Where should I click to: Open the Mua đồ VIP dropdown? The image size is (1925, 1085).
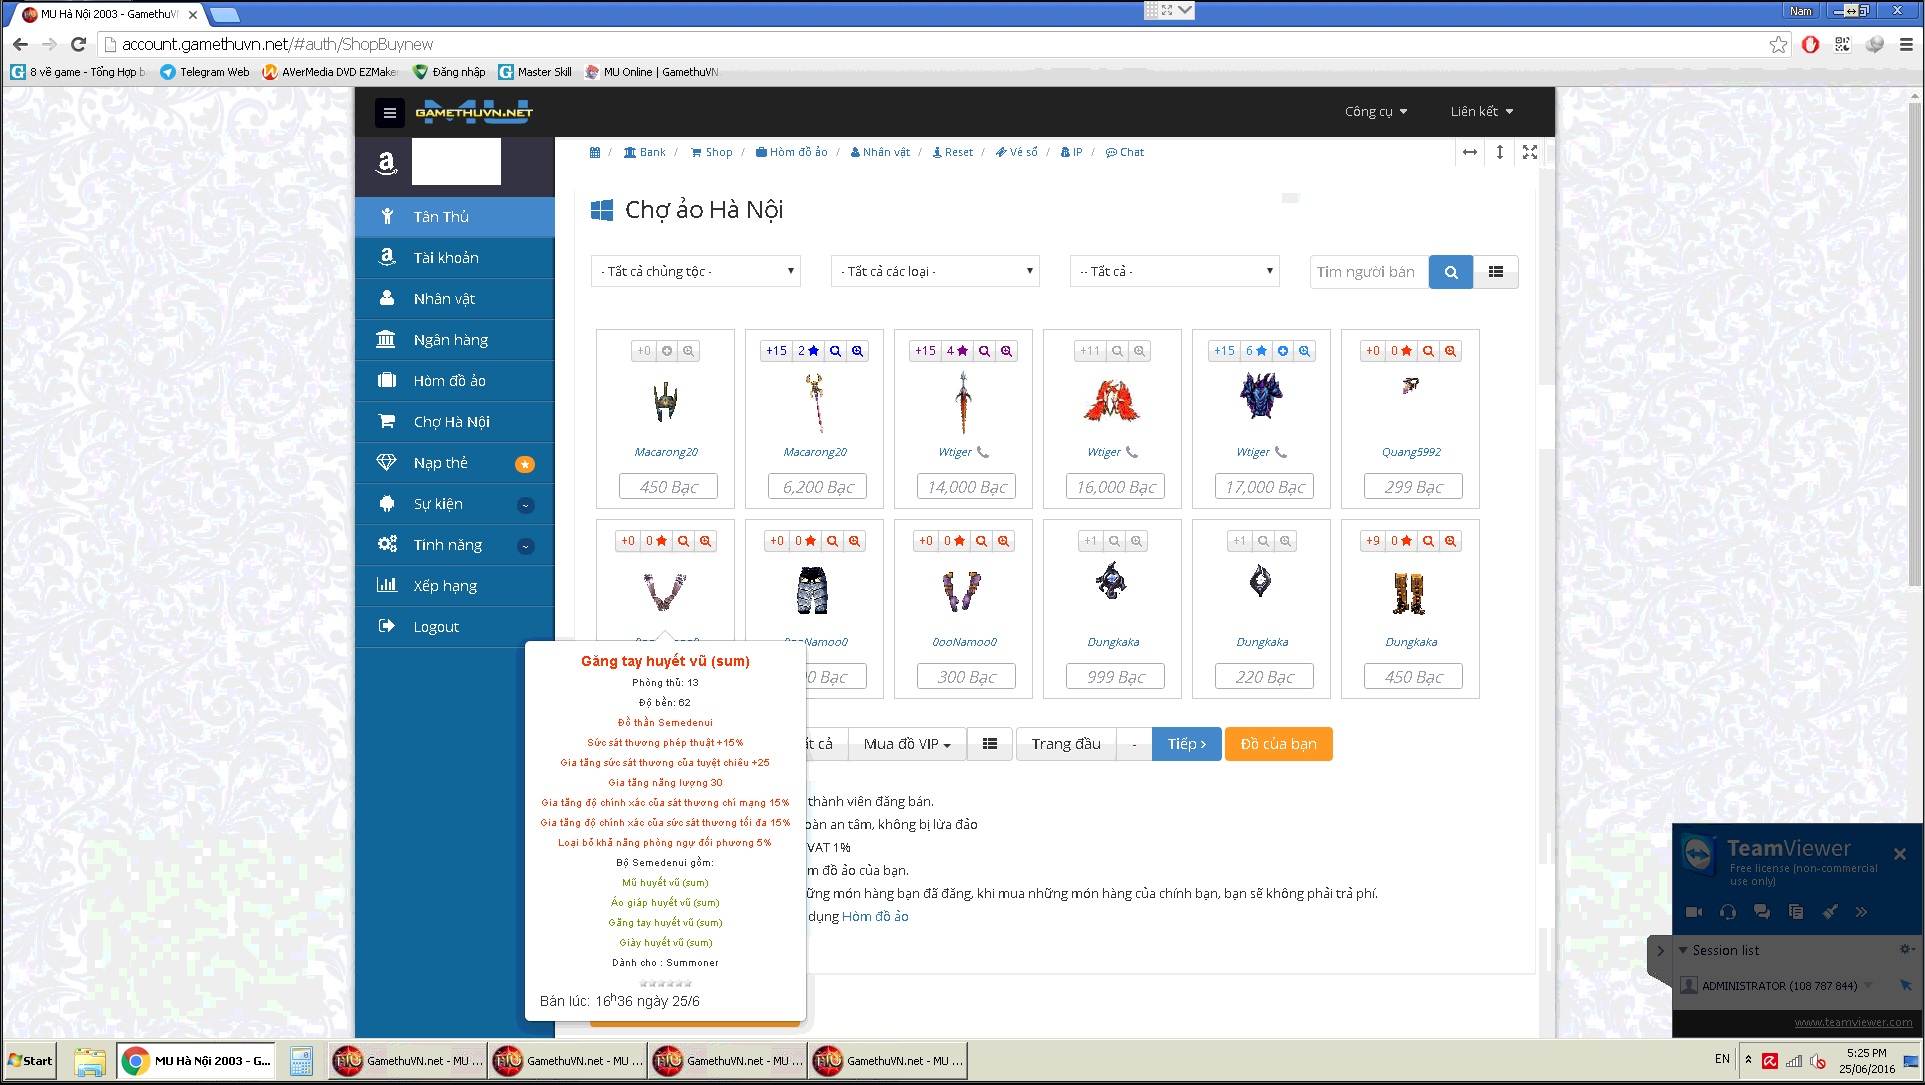[x=907, y=744]
